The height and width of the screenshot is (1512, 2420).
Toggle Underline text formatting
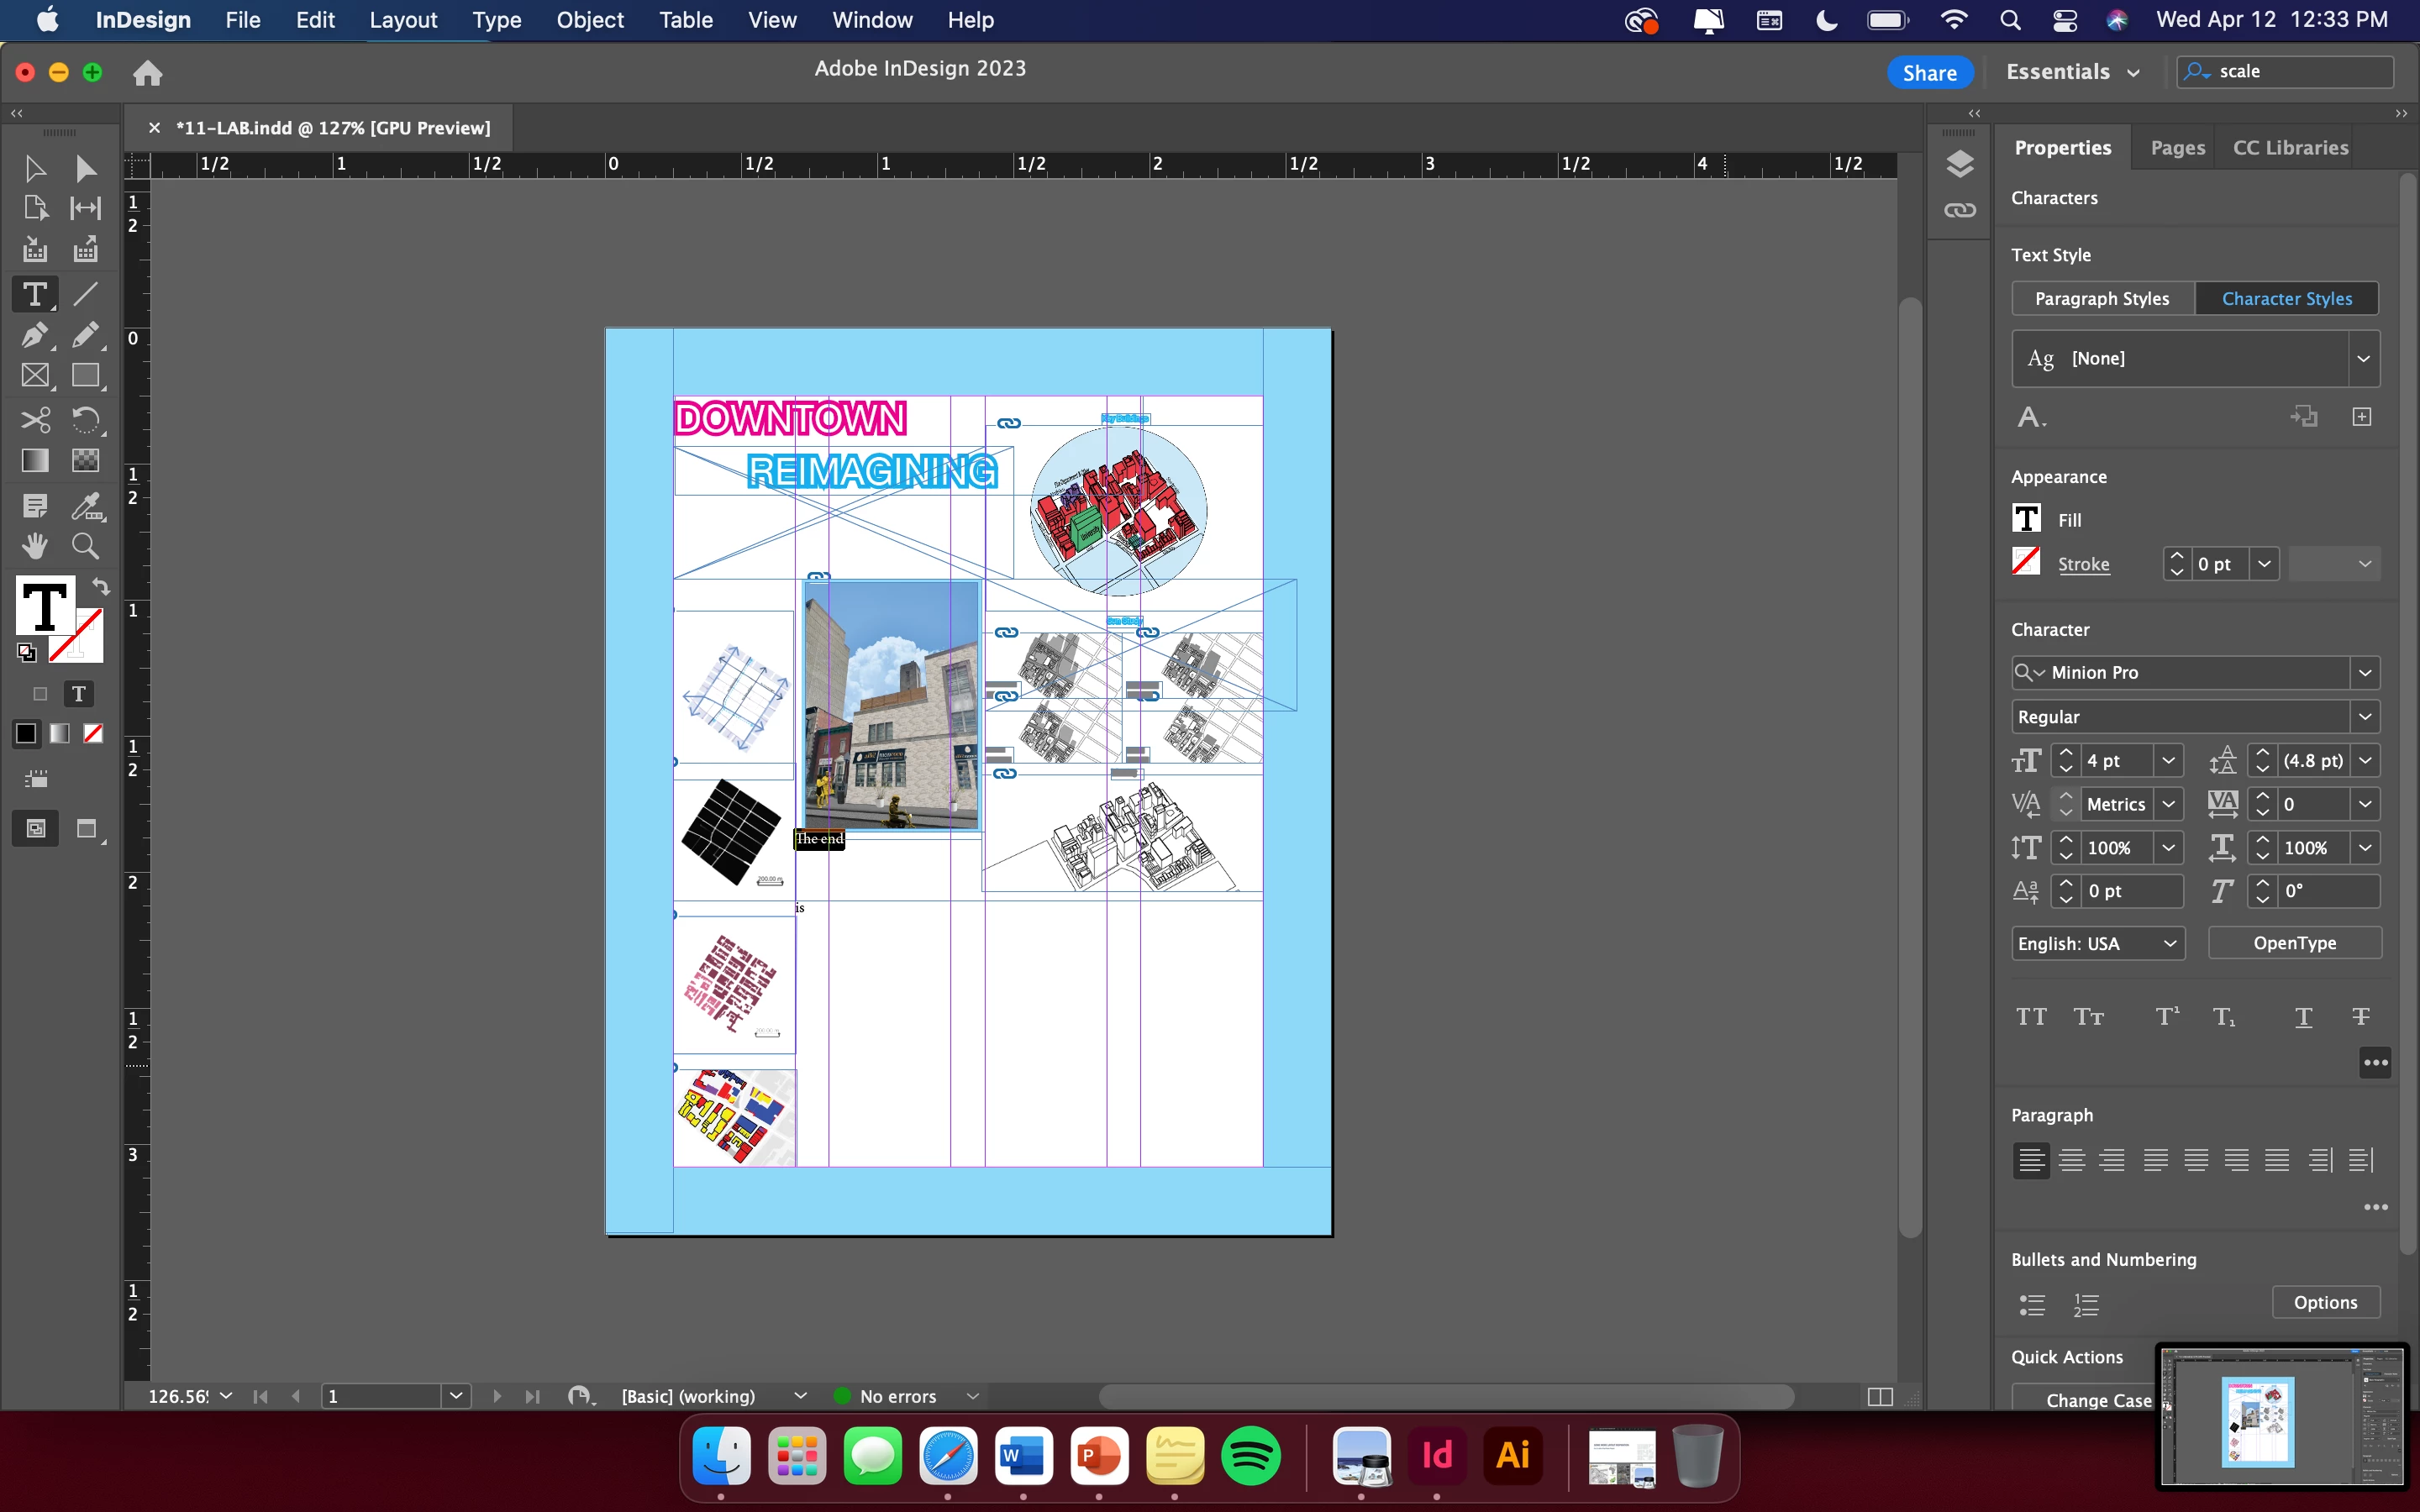point(2303,1017)
